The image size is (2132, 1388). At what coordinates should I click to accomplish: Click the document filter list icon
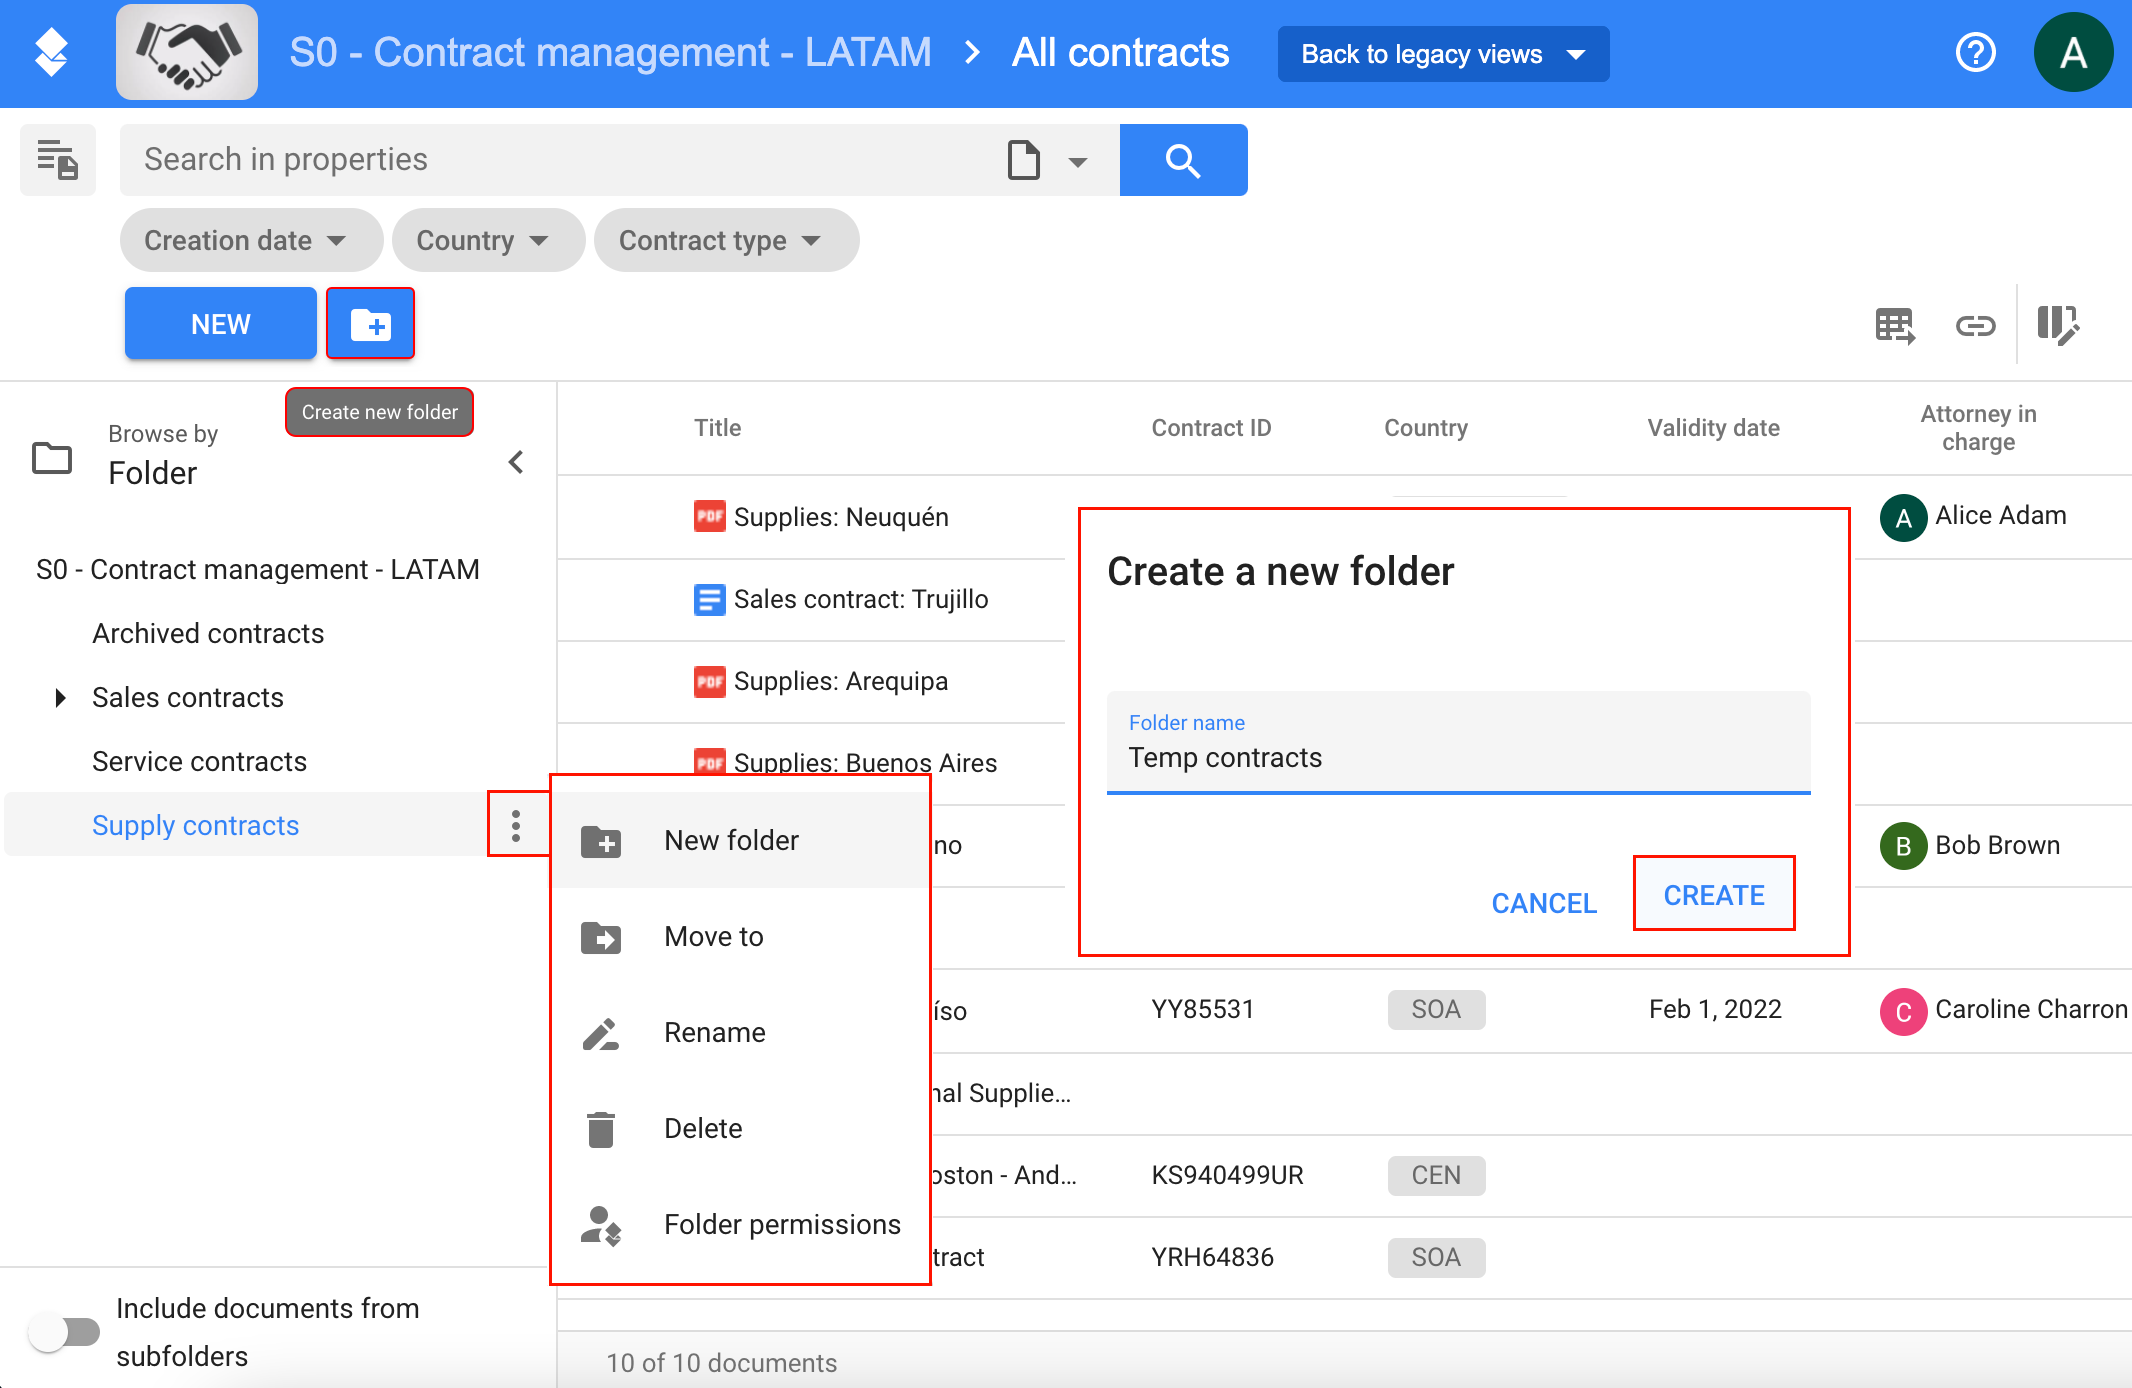click(58, 160)
